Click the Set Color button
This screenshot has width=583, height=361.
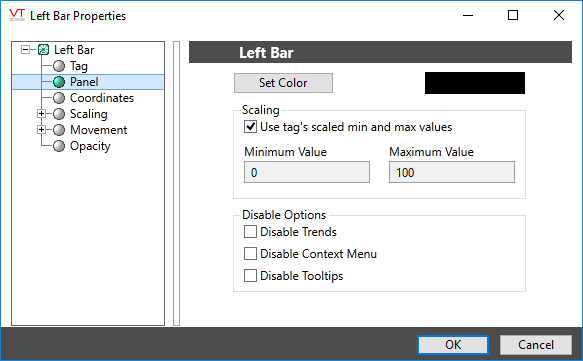click(283, 83)
